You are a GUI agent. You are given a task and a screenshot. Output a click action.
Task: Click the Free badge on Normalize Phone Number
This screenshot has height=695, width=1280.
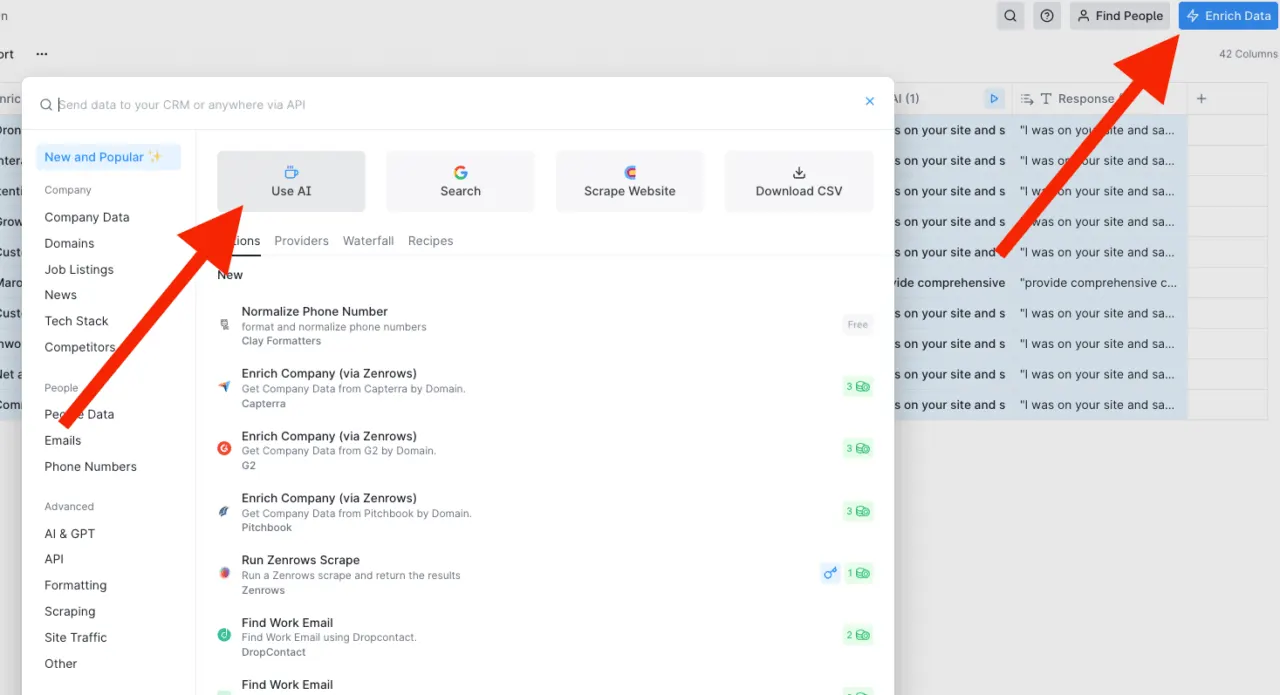[x=857, y=324]
